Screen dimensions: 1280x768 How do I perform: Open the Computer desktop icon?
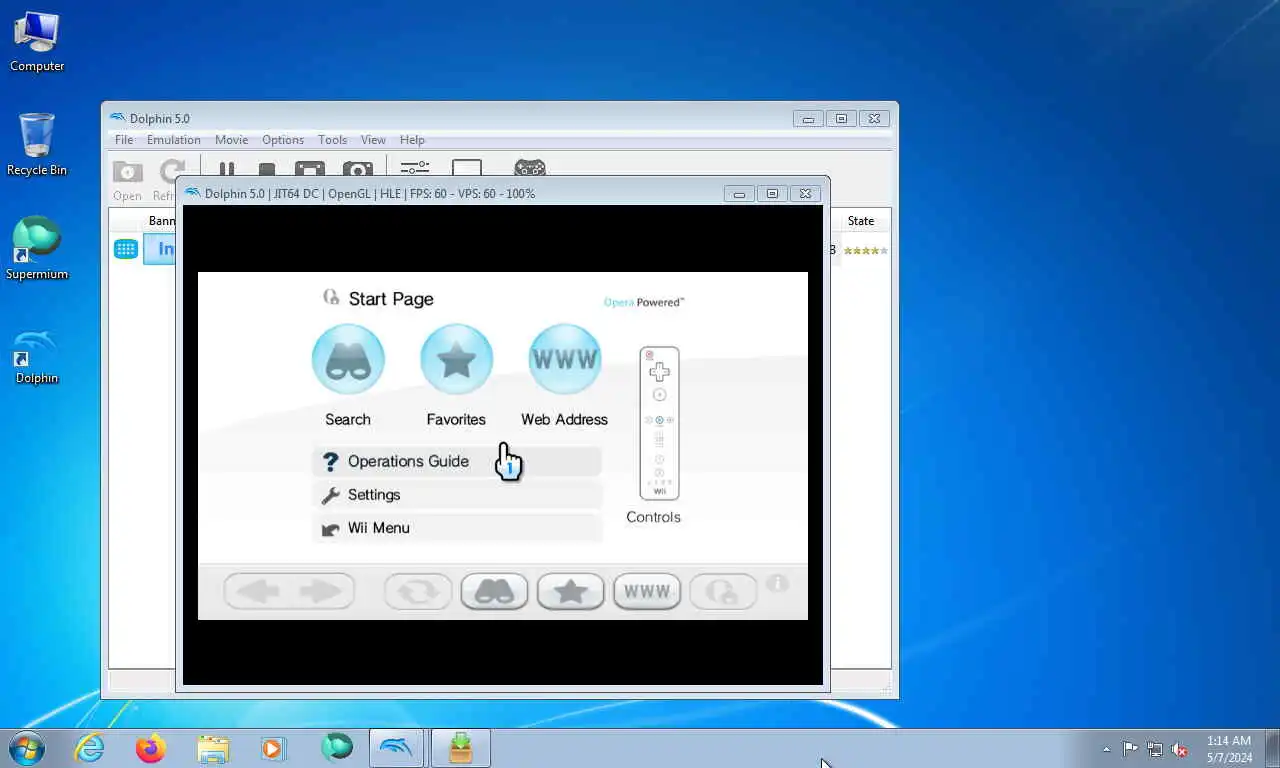click(37, 42)
